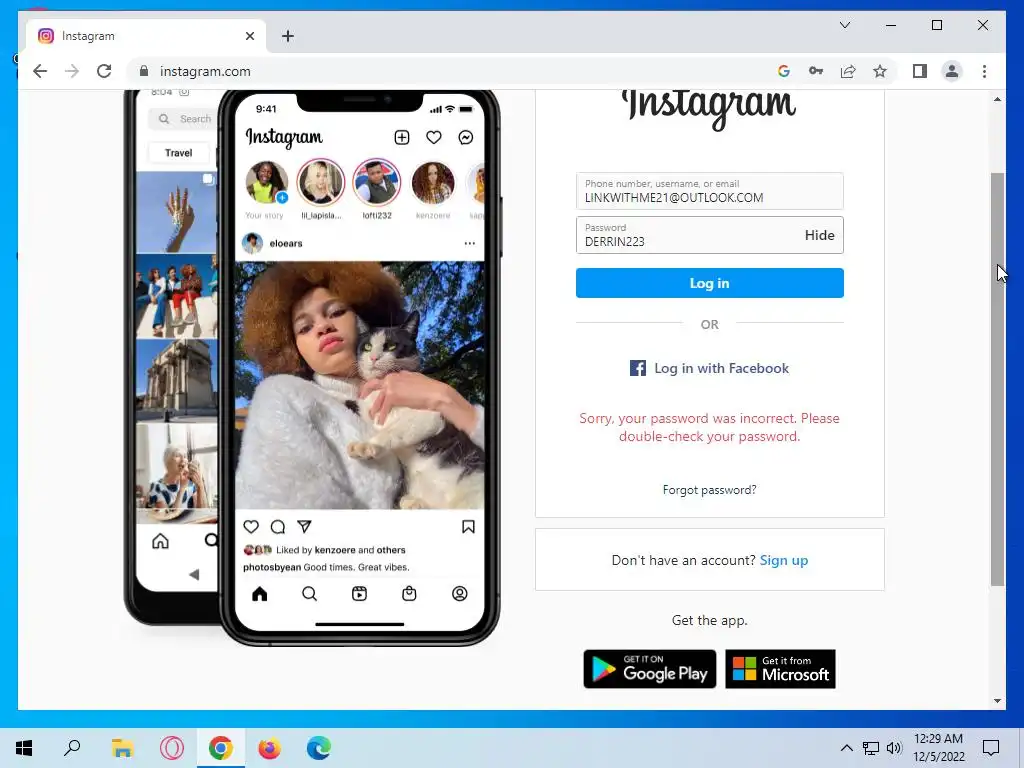1024x768 pixels.
Task: Click the Instagram logo above the form
Action: tap(709, 108)
